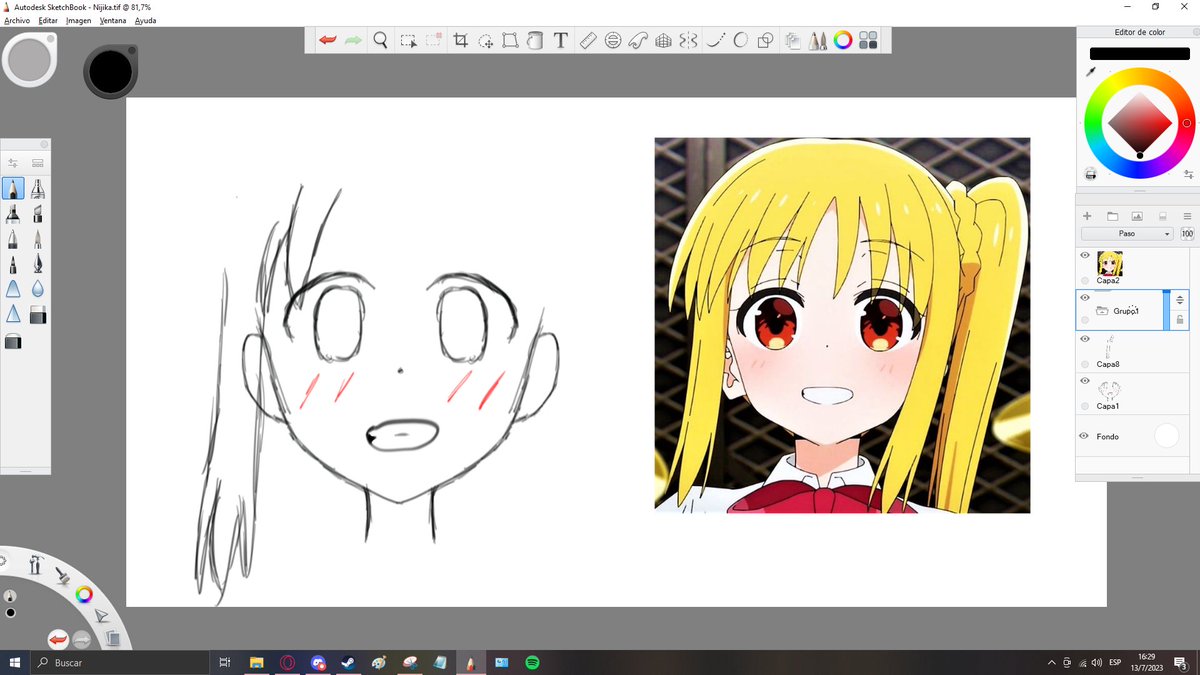Select the Airbrush in brush palette
This screenshot has height=675, width=1200.
coord(37,189)
